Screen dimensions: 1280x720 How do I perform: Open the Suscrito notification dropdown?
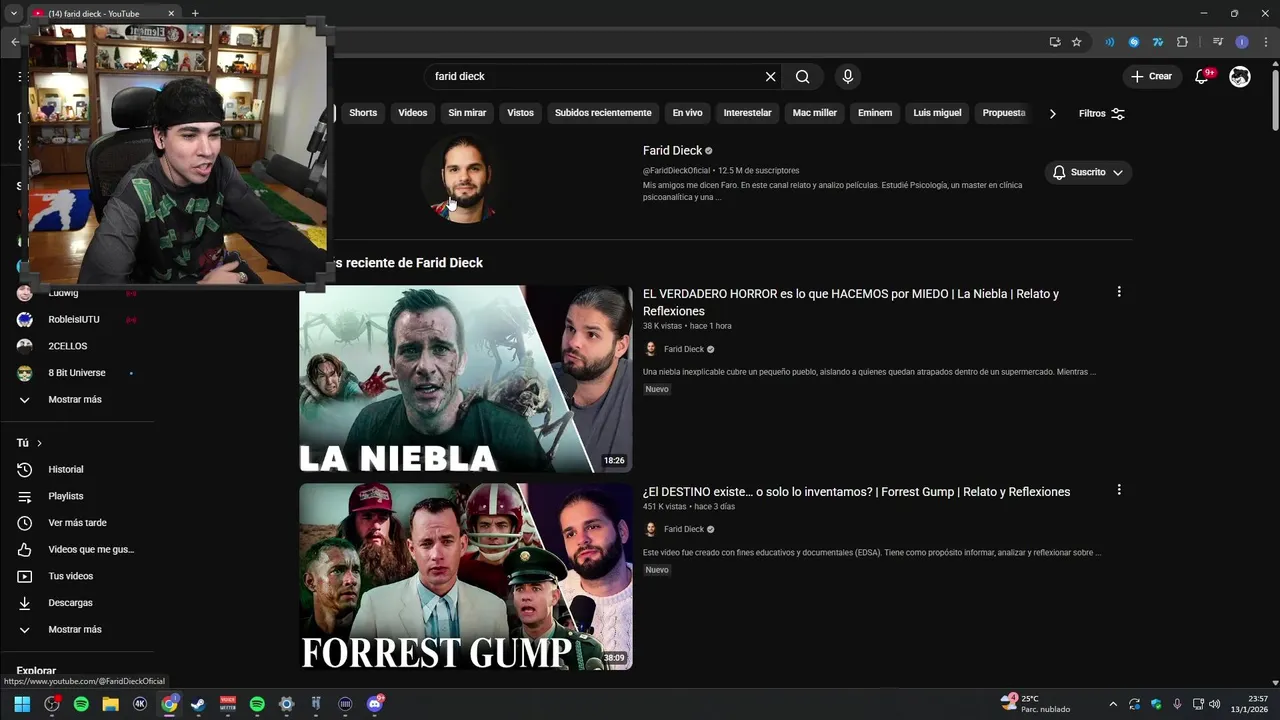[1088, 172]
